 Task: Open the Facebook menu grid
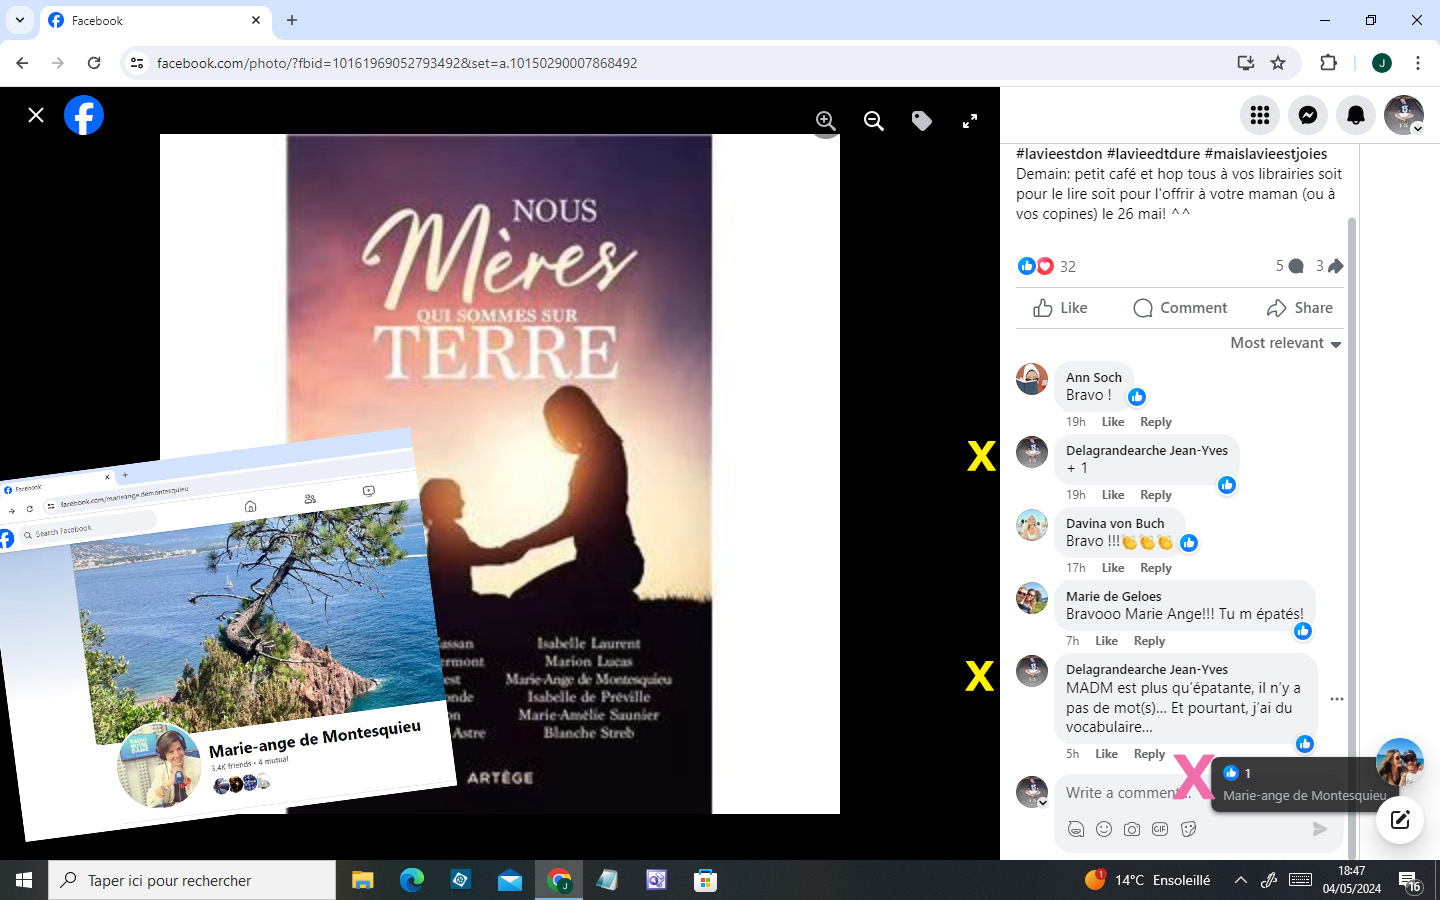coord(1260,115)
